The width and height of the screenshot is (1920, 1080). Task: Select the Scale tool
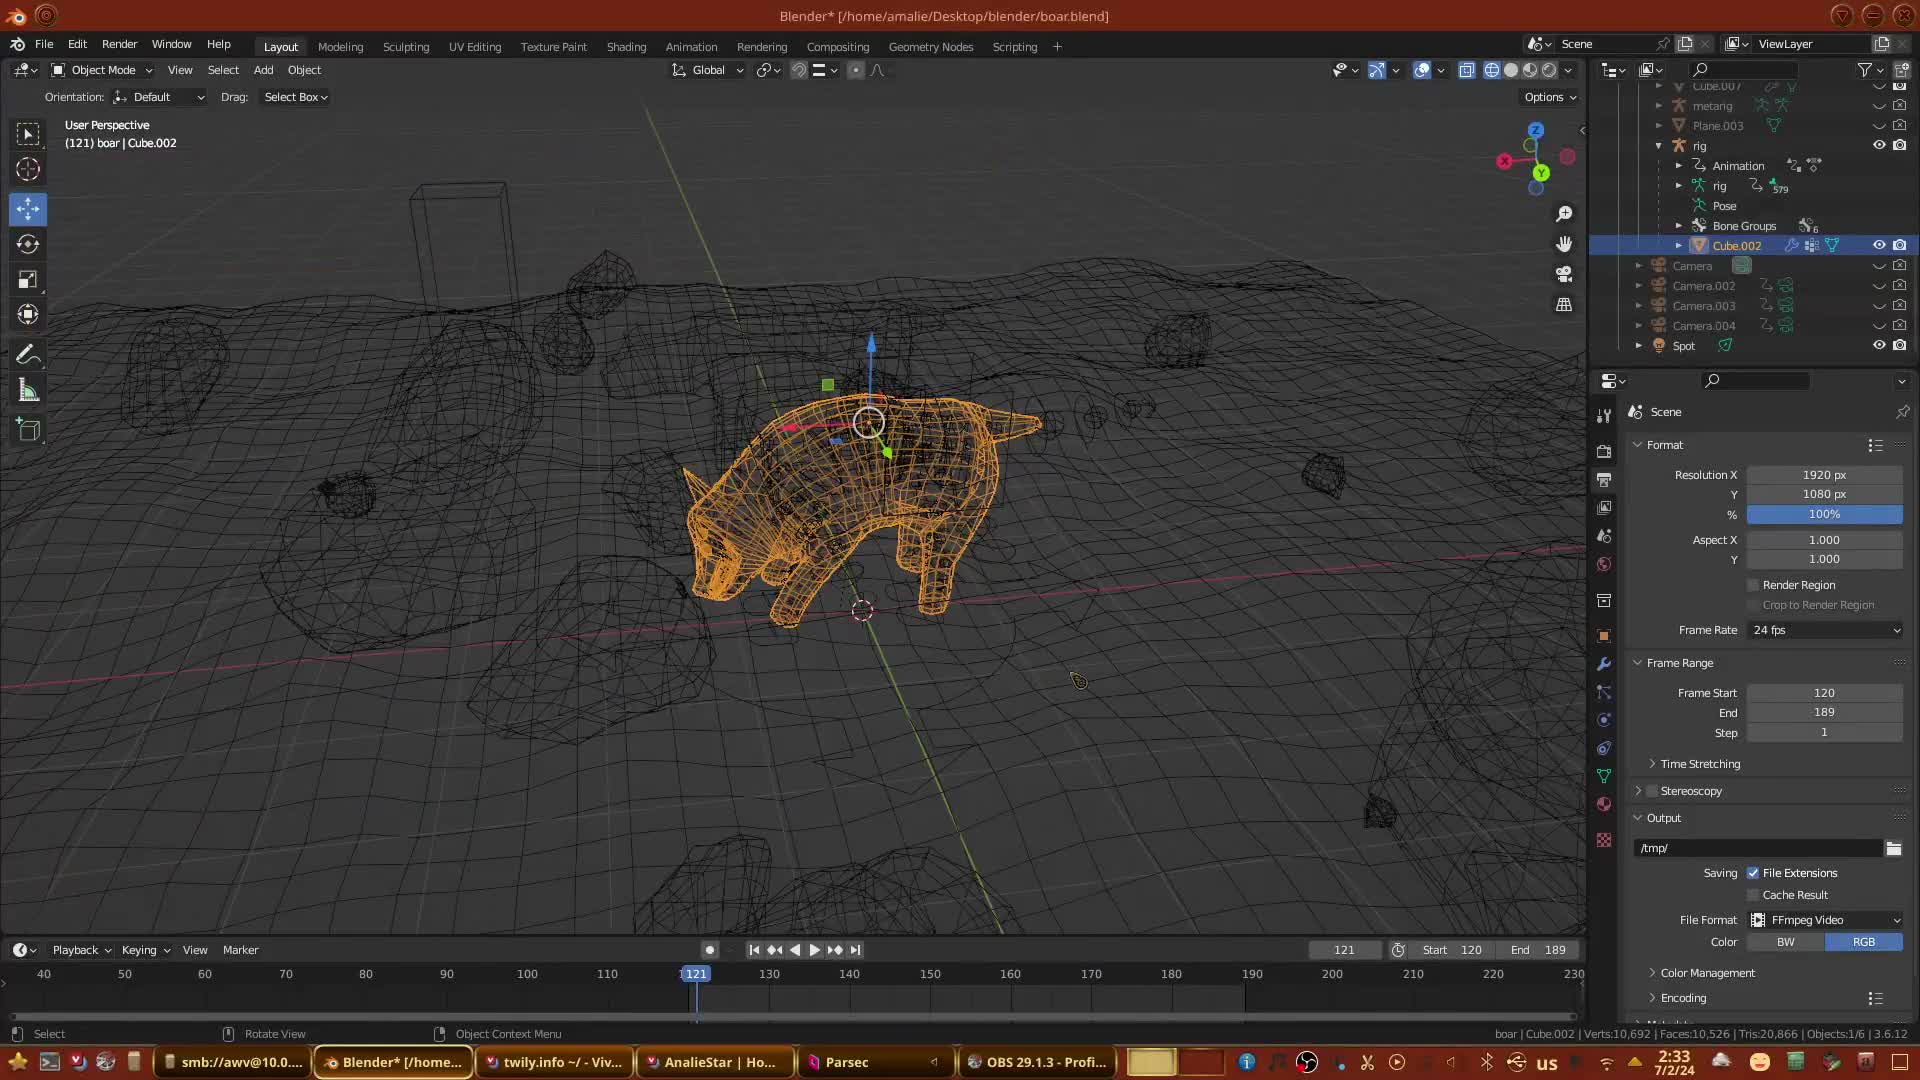pyautogui.click(x=28, y=280)
